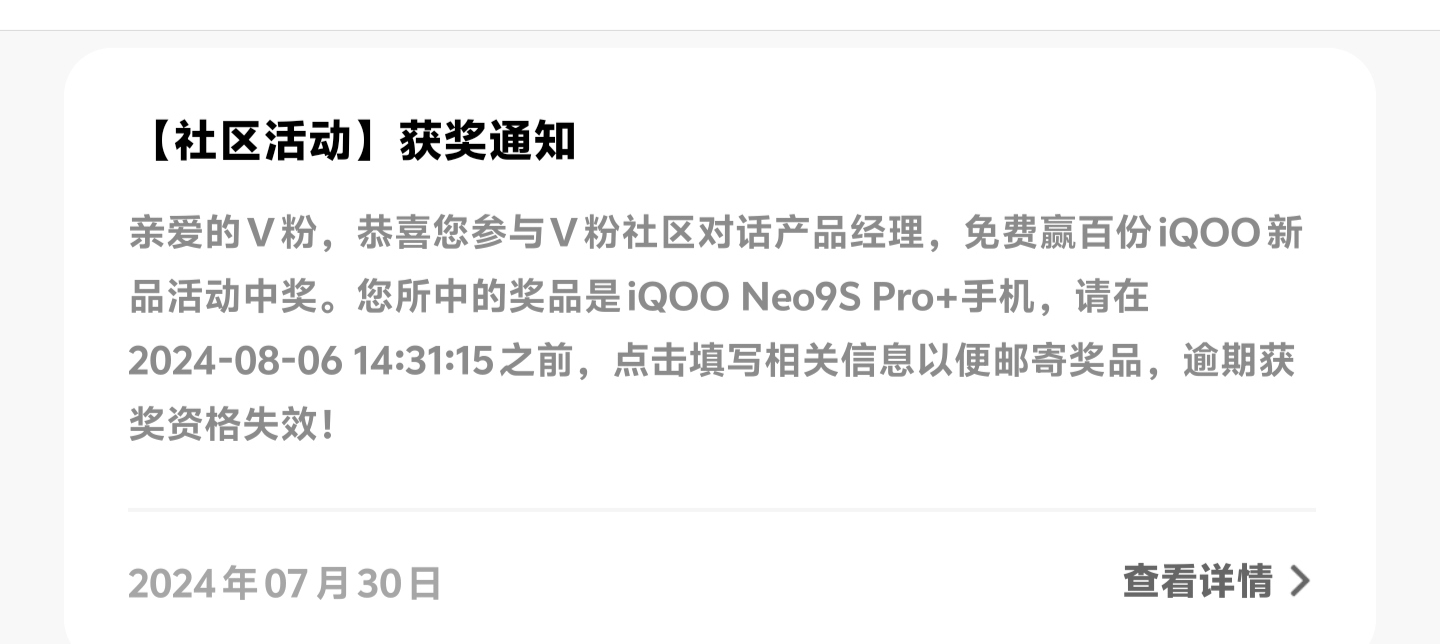
Task: Tap the chevron arrow beside 查看详情
Action: (1299, 580)
